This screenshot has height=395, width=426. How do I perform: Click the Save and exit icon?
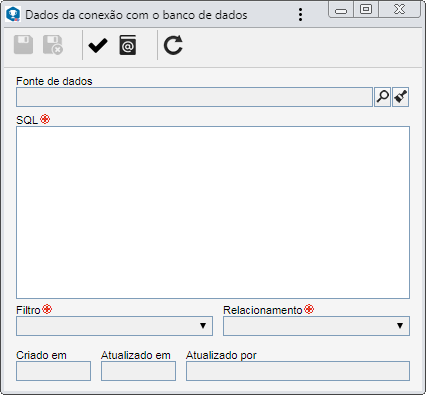53,45
